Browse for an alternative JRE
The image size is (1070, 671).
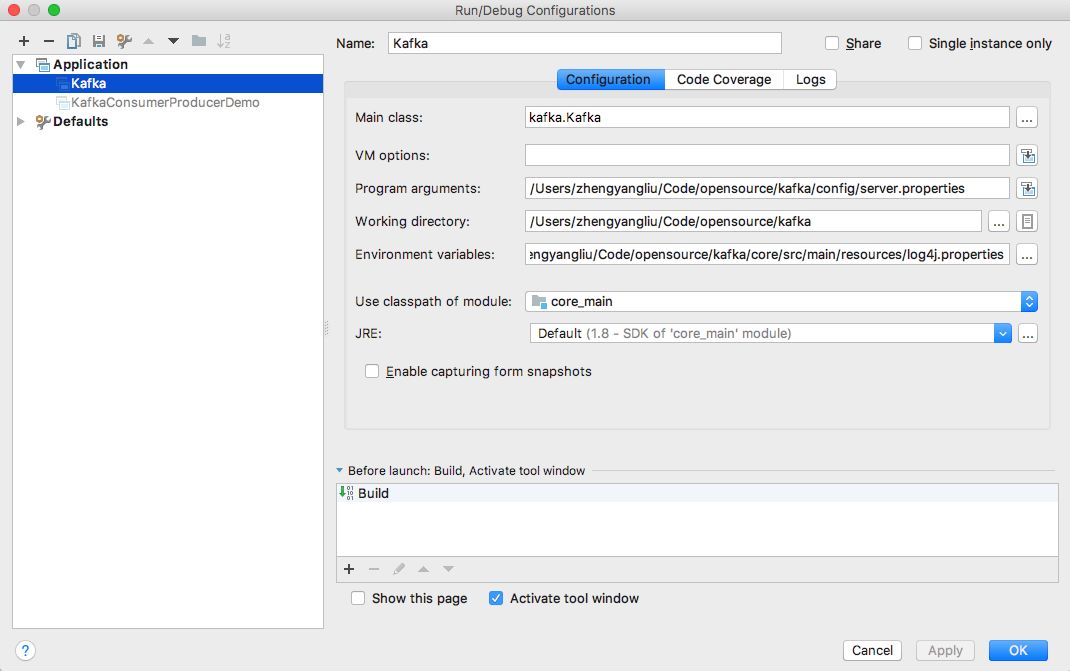(1028, 334)
